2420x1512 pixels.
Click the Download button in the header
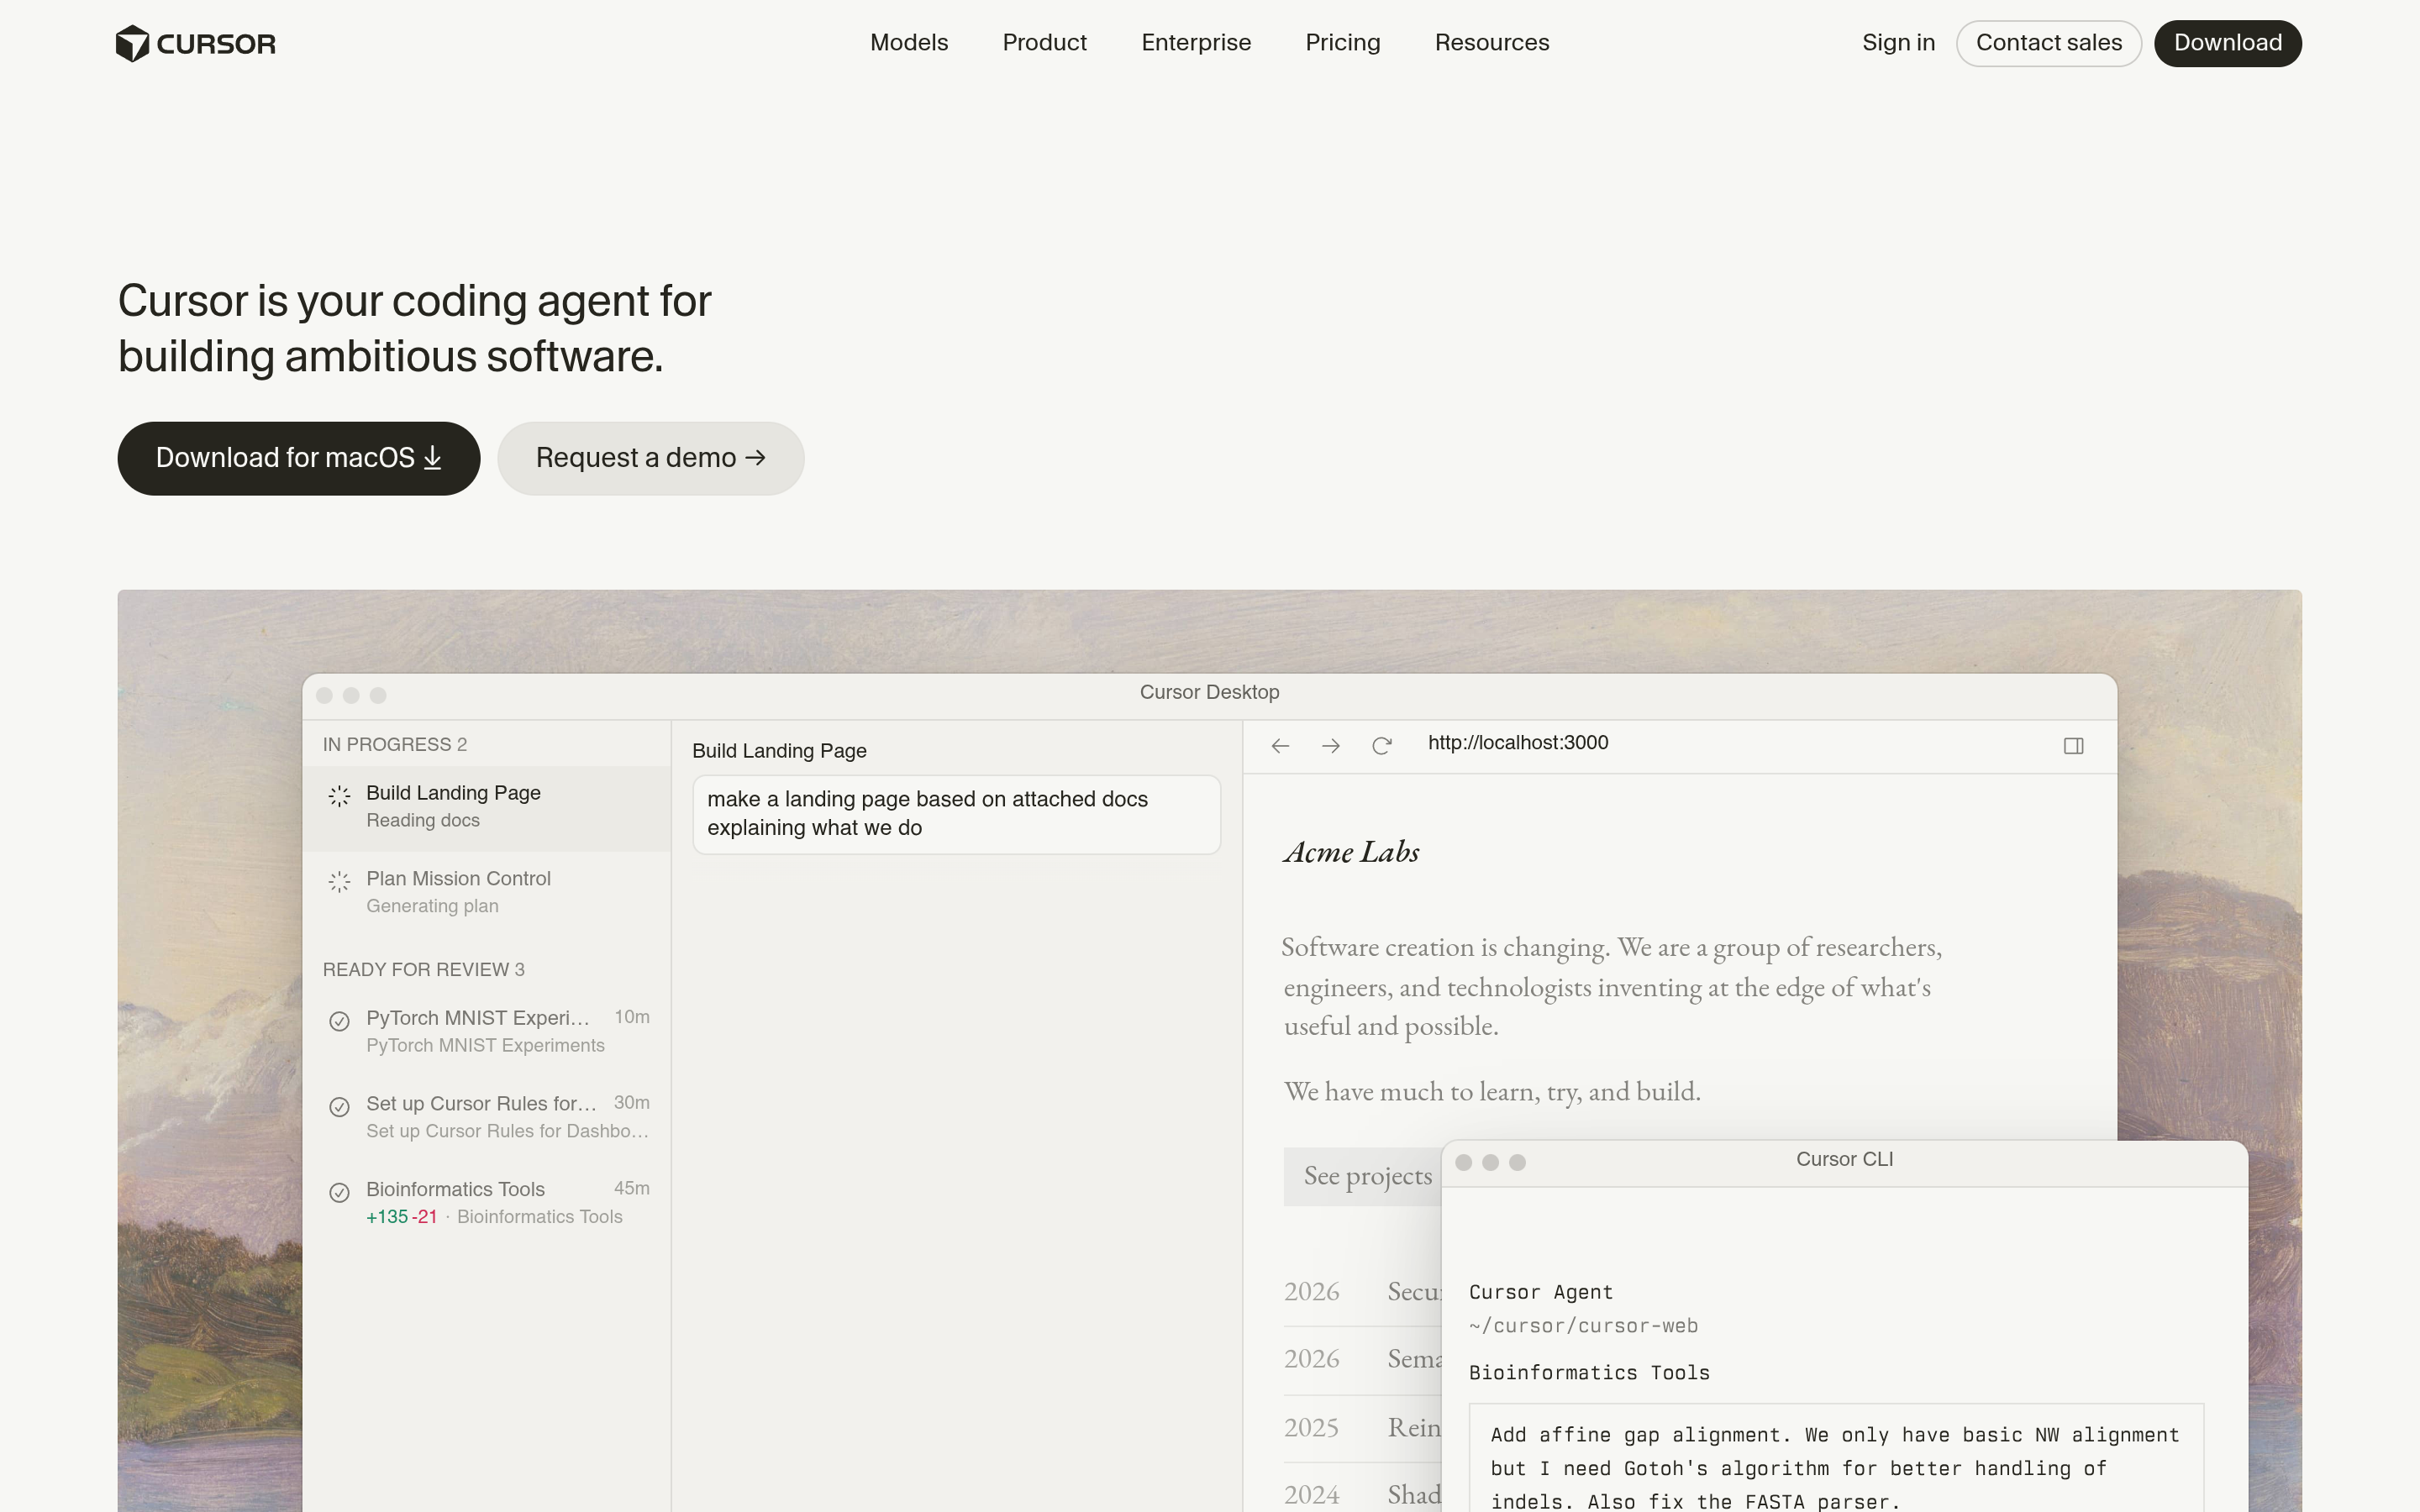(x=2227, y=43)
